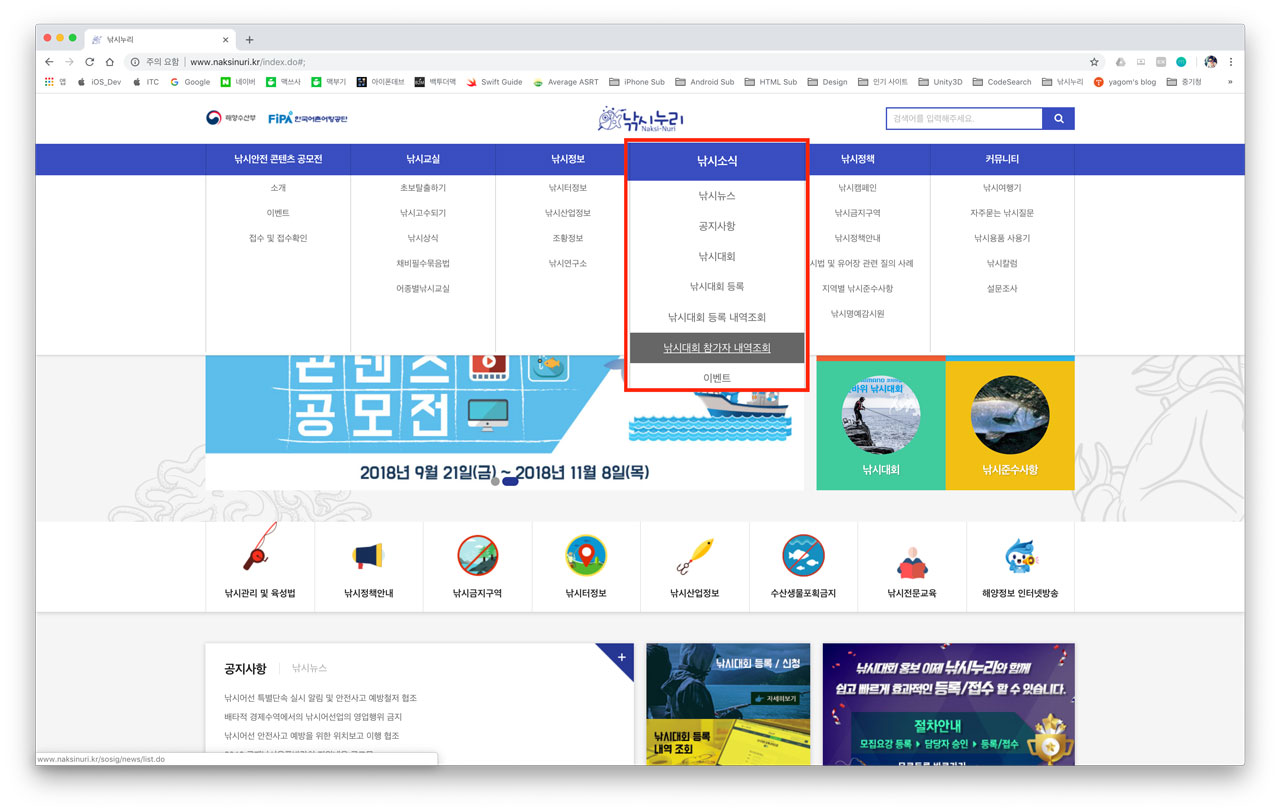Bookmark this page with star icon
Screen dimensions: 1280x812
point(1094,62)
